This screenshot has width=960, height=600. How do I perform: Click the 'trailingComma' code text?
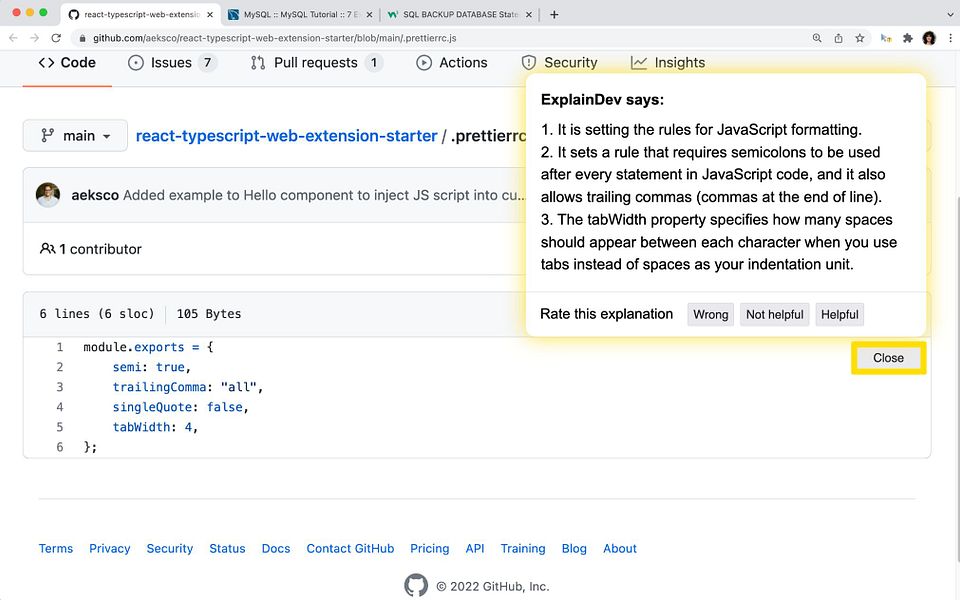click(159, 387)
